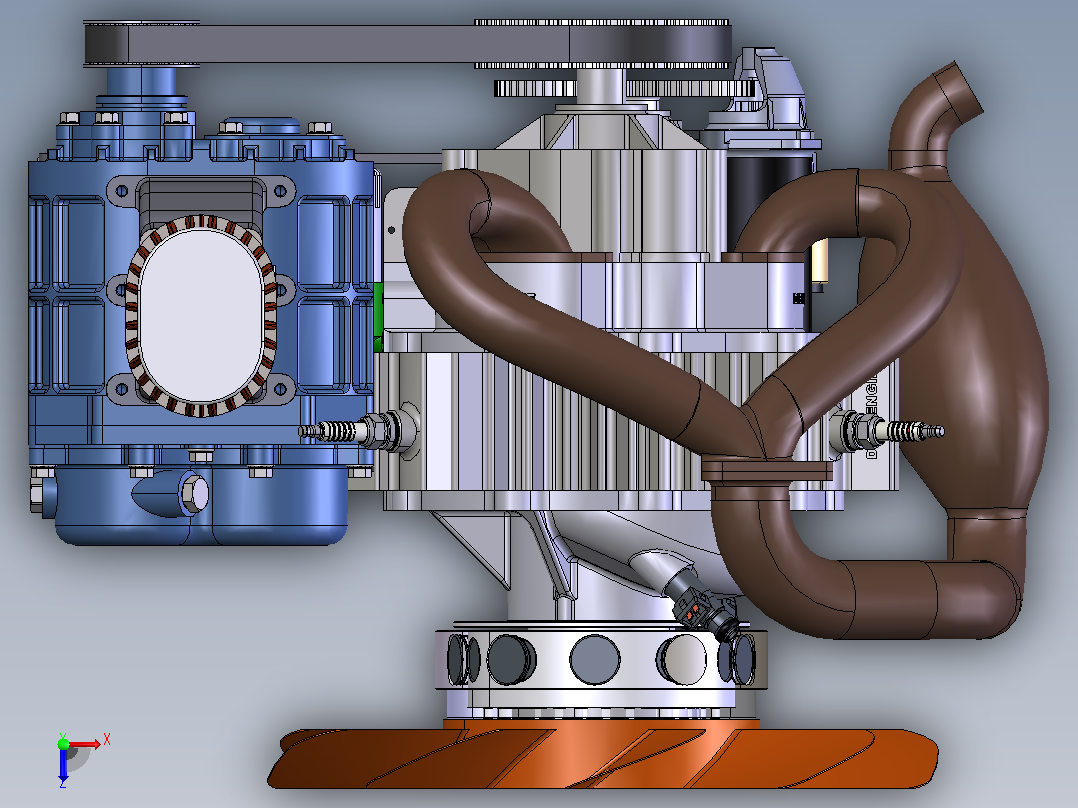
Task: Select the black cylindrical starter motor body
Action: 769,199
